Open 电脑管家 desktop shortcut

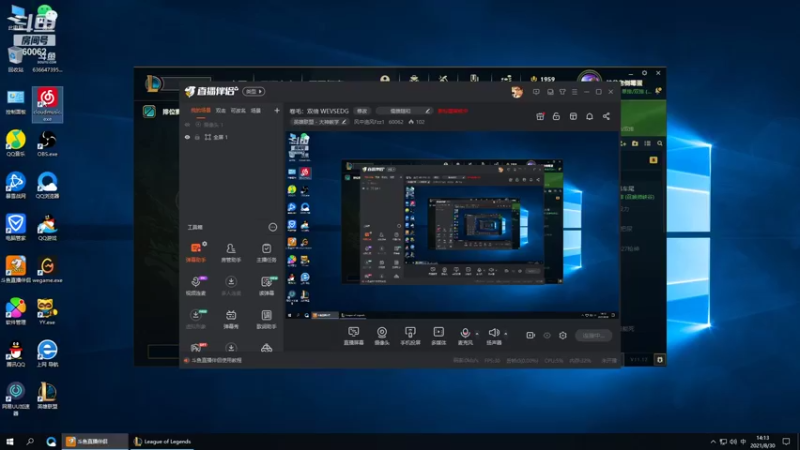coord(15,228)
